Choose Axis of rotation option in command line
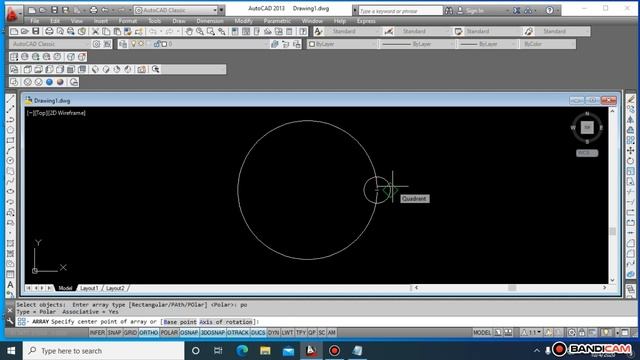 (x=227, y=322)
